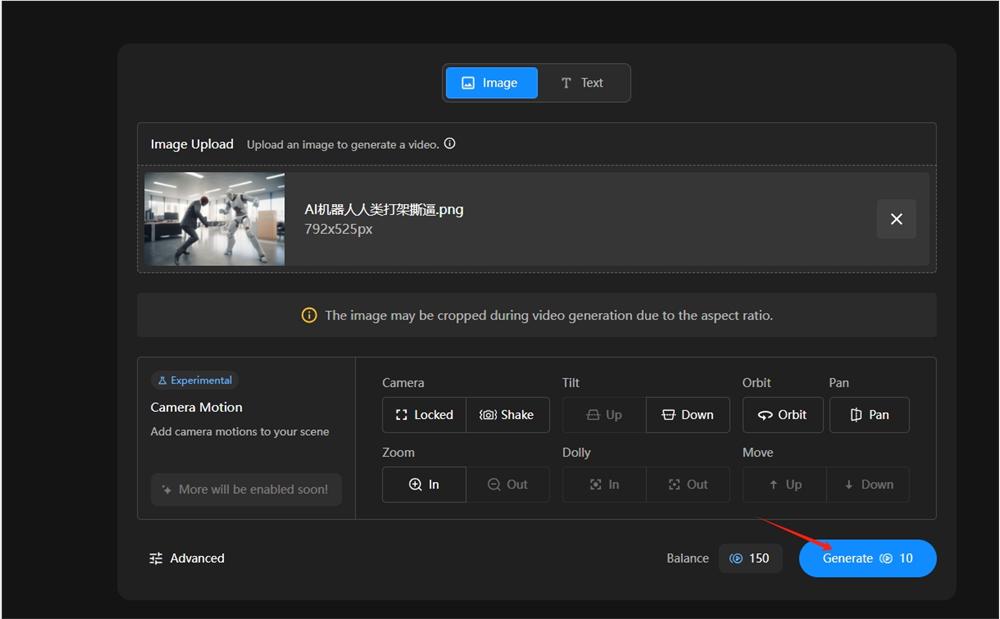
Task: Select the Move Down camera motion
Action: (x=868, y=484)
